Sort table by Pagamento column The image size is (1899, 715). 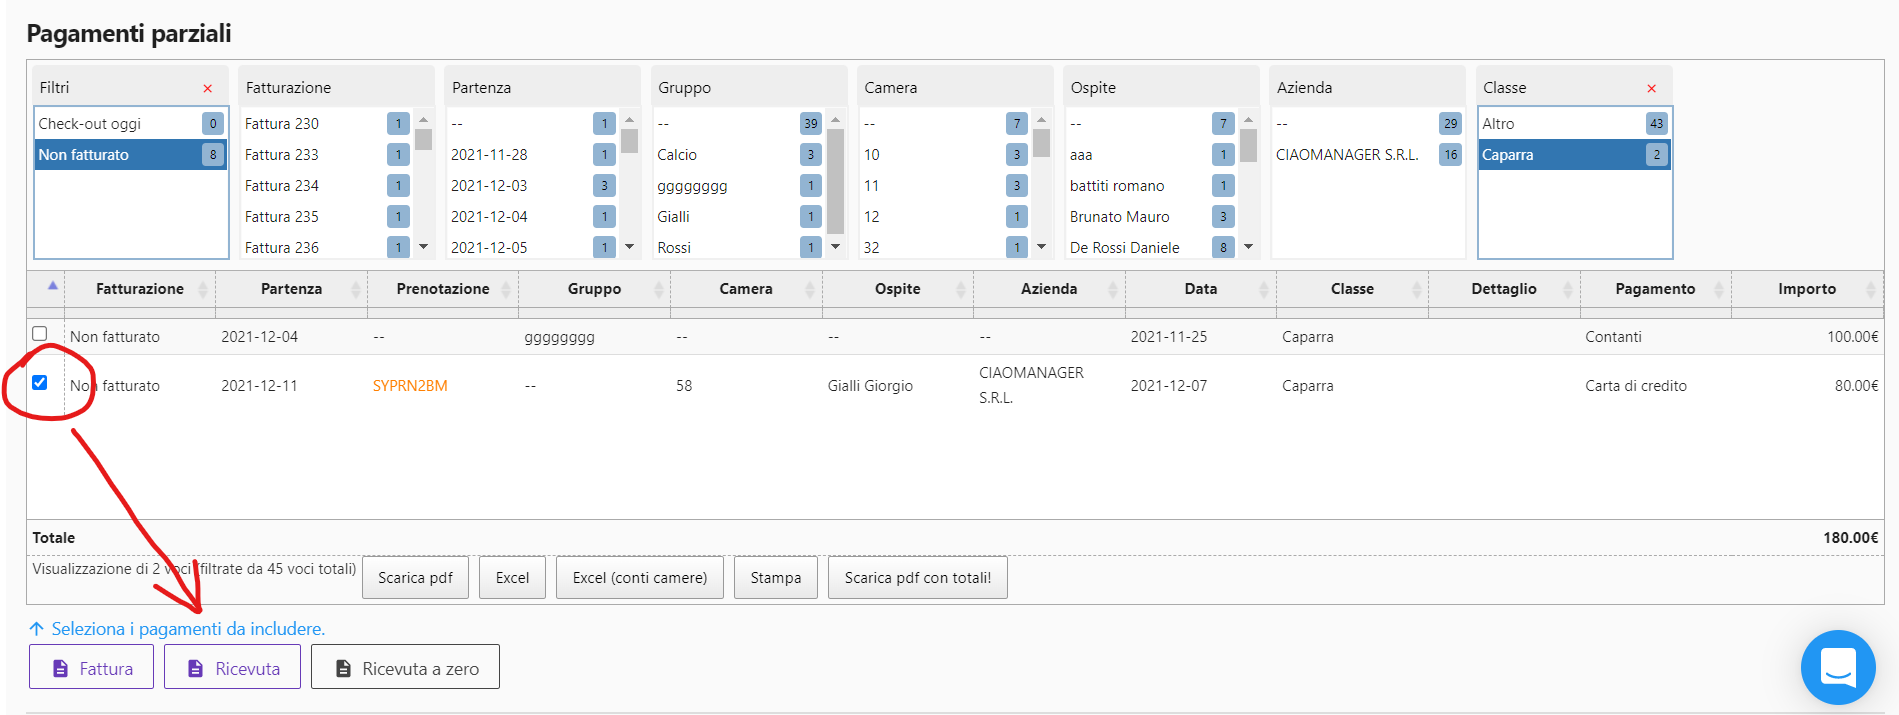1654,289
